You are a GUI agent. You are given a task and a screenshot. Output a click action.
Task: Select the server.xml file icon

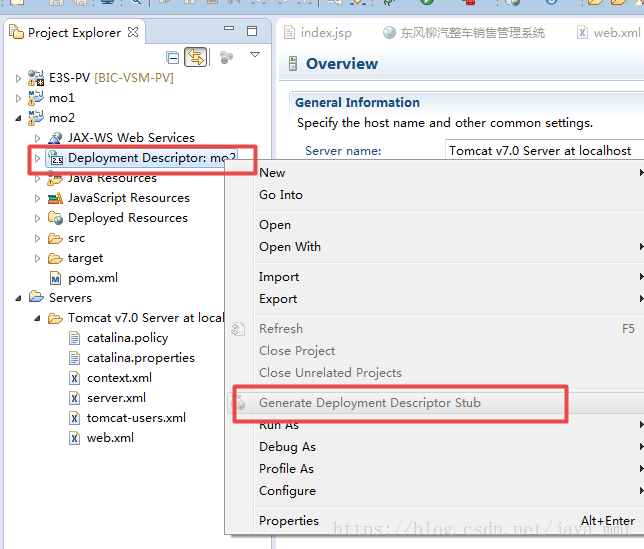74,398
